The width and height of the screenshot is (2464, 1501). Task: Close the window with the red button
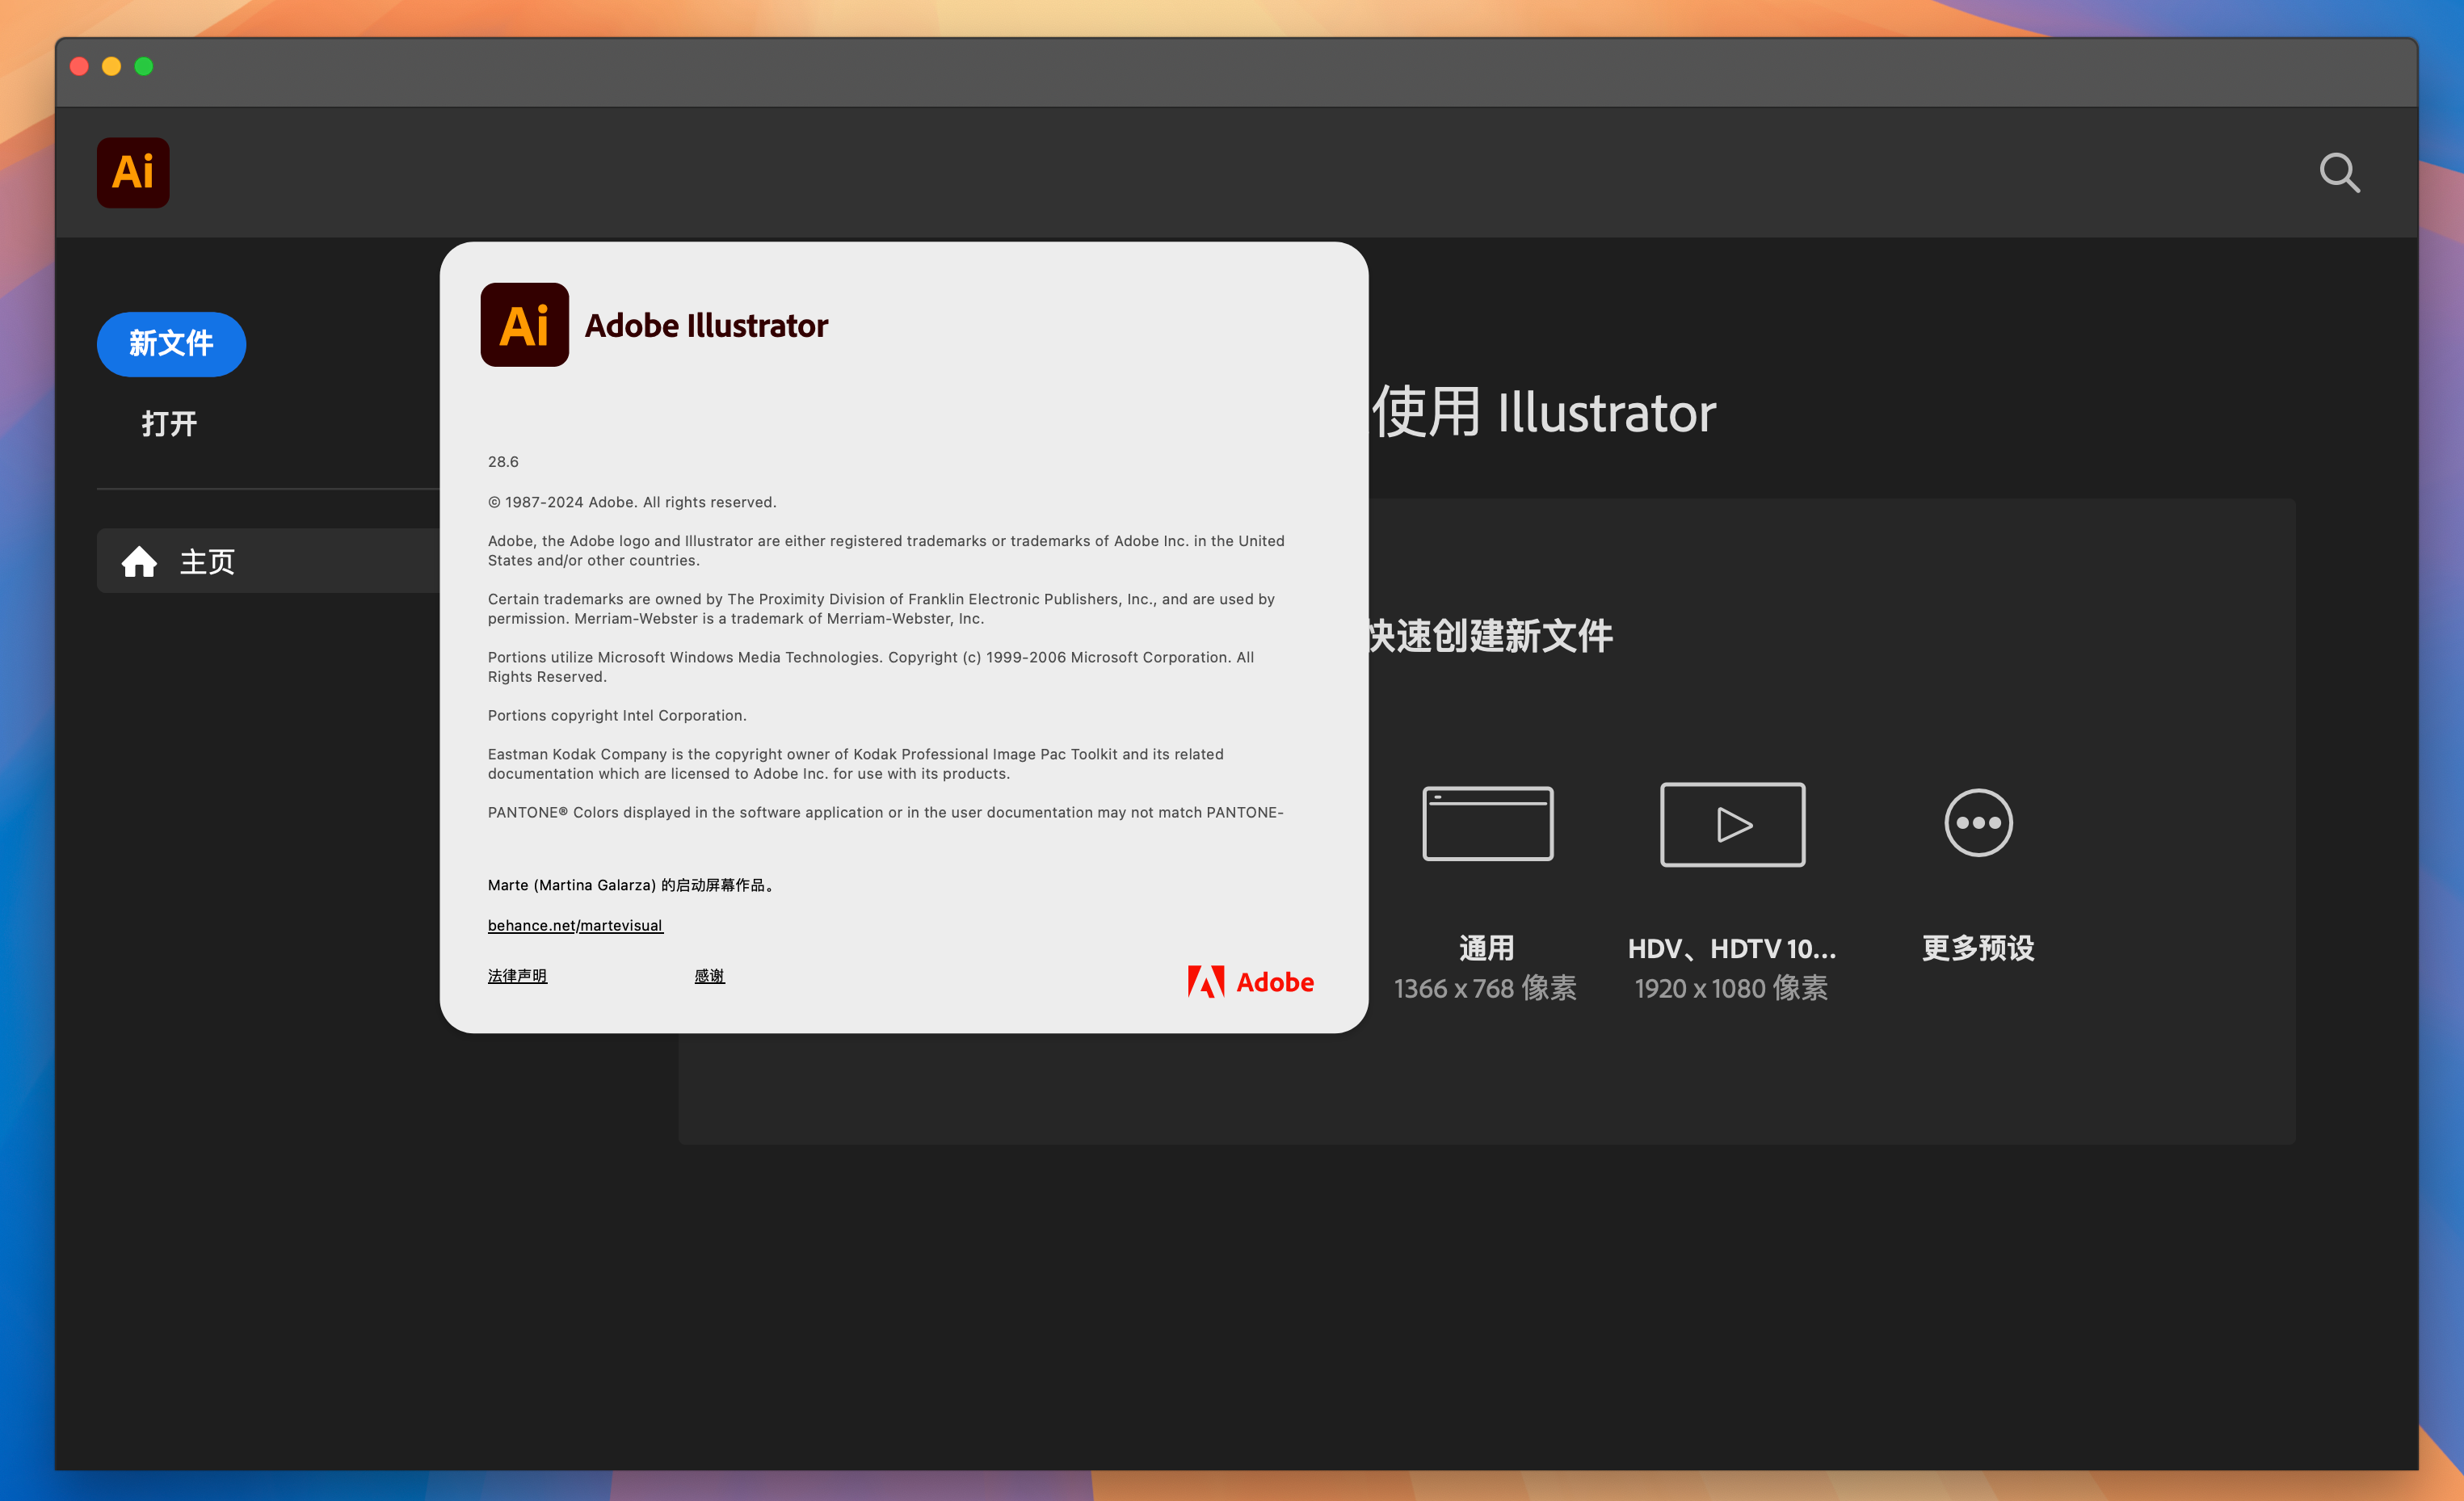pyautogui.click(x=79, y=66)
